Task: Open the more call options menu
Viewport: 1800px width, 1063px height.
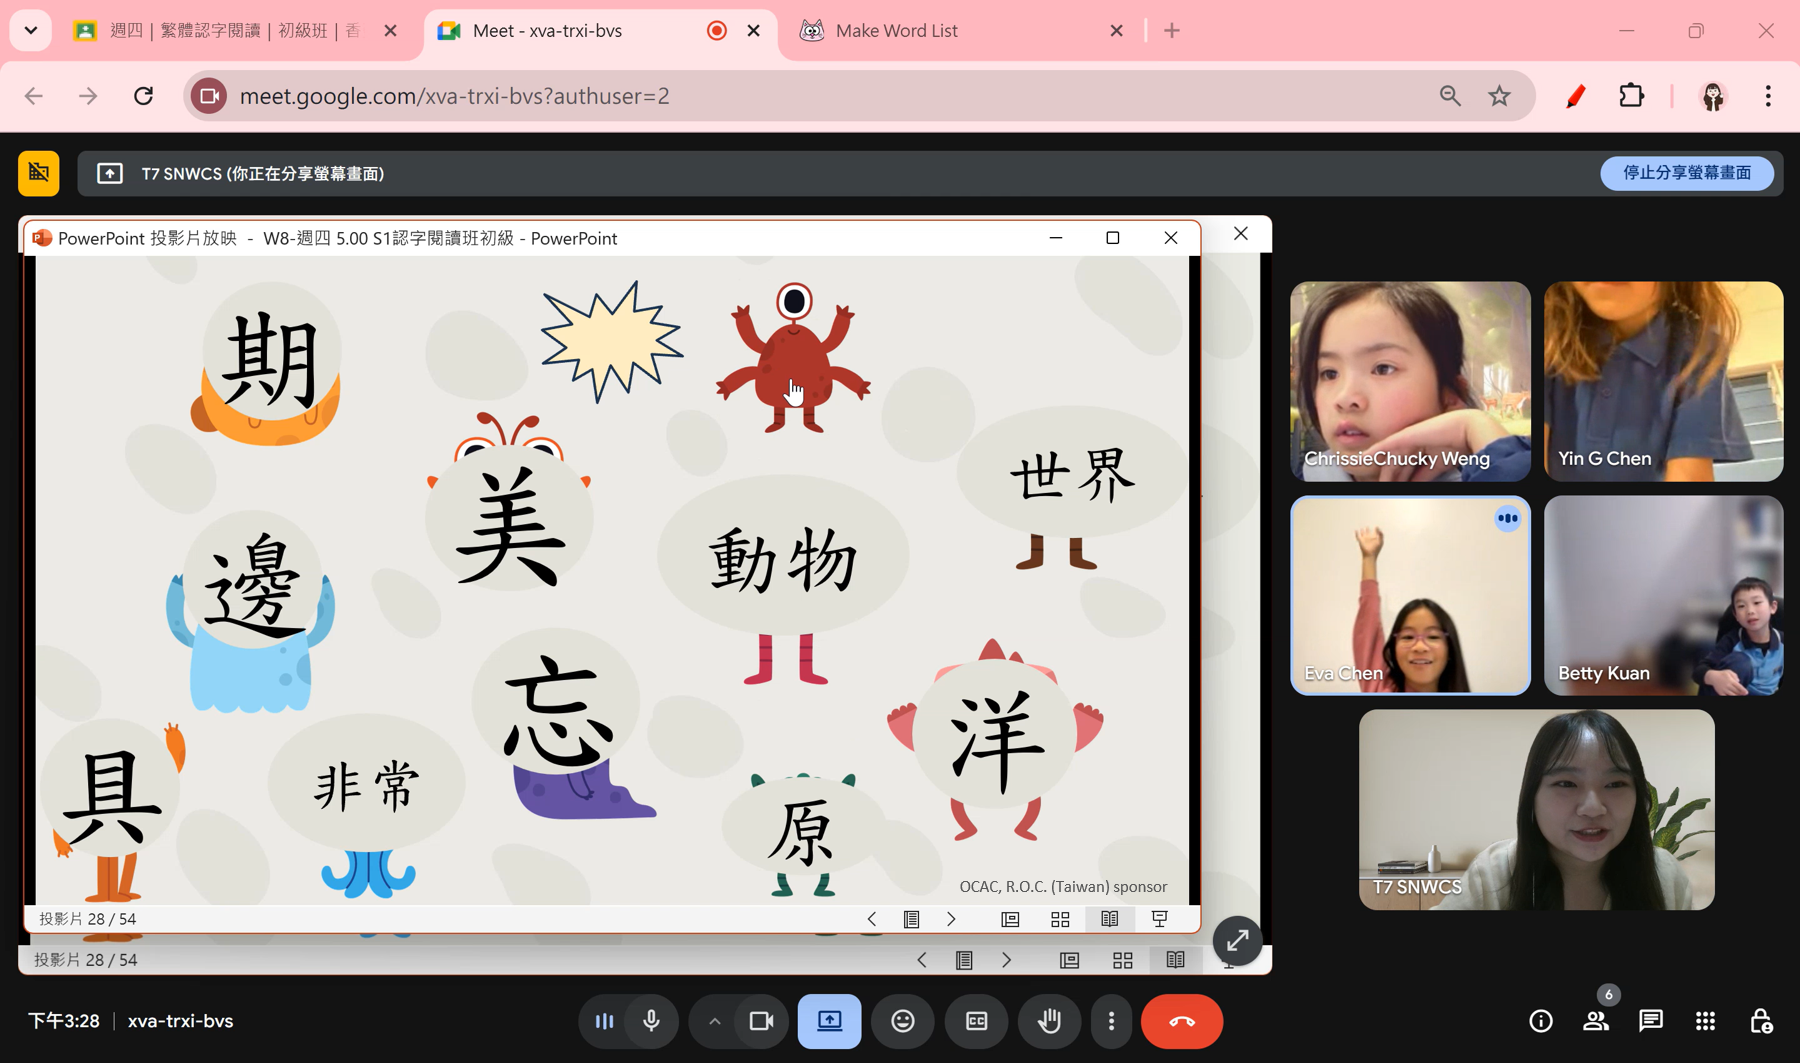Action: click(1111, 1021)
